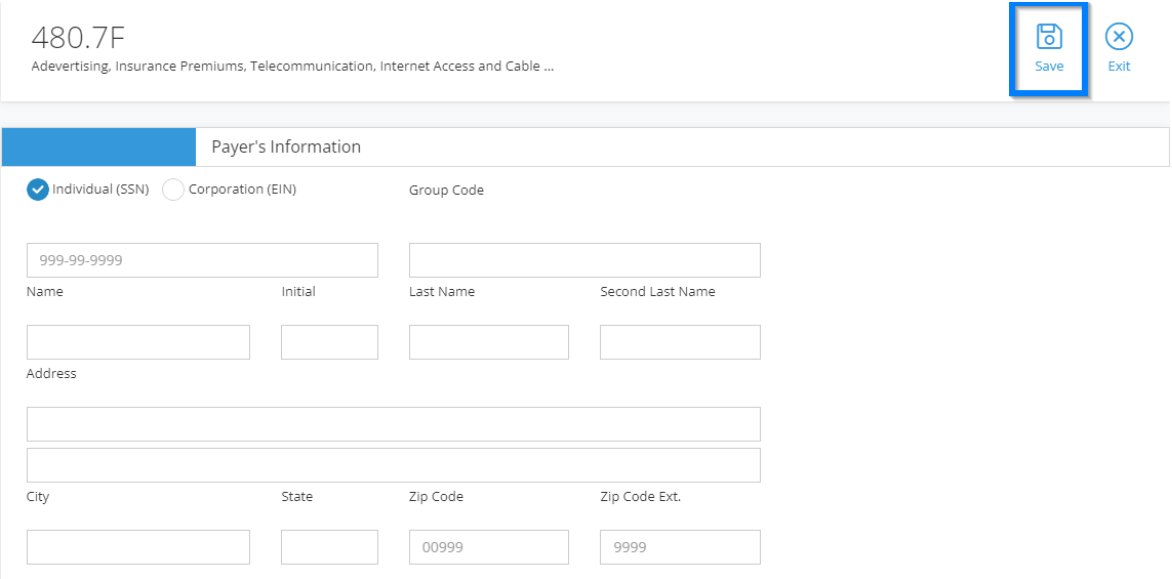
Task: Click the Second Last Name field
Action: [680, 342]
